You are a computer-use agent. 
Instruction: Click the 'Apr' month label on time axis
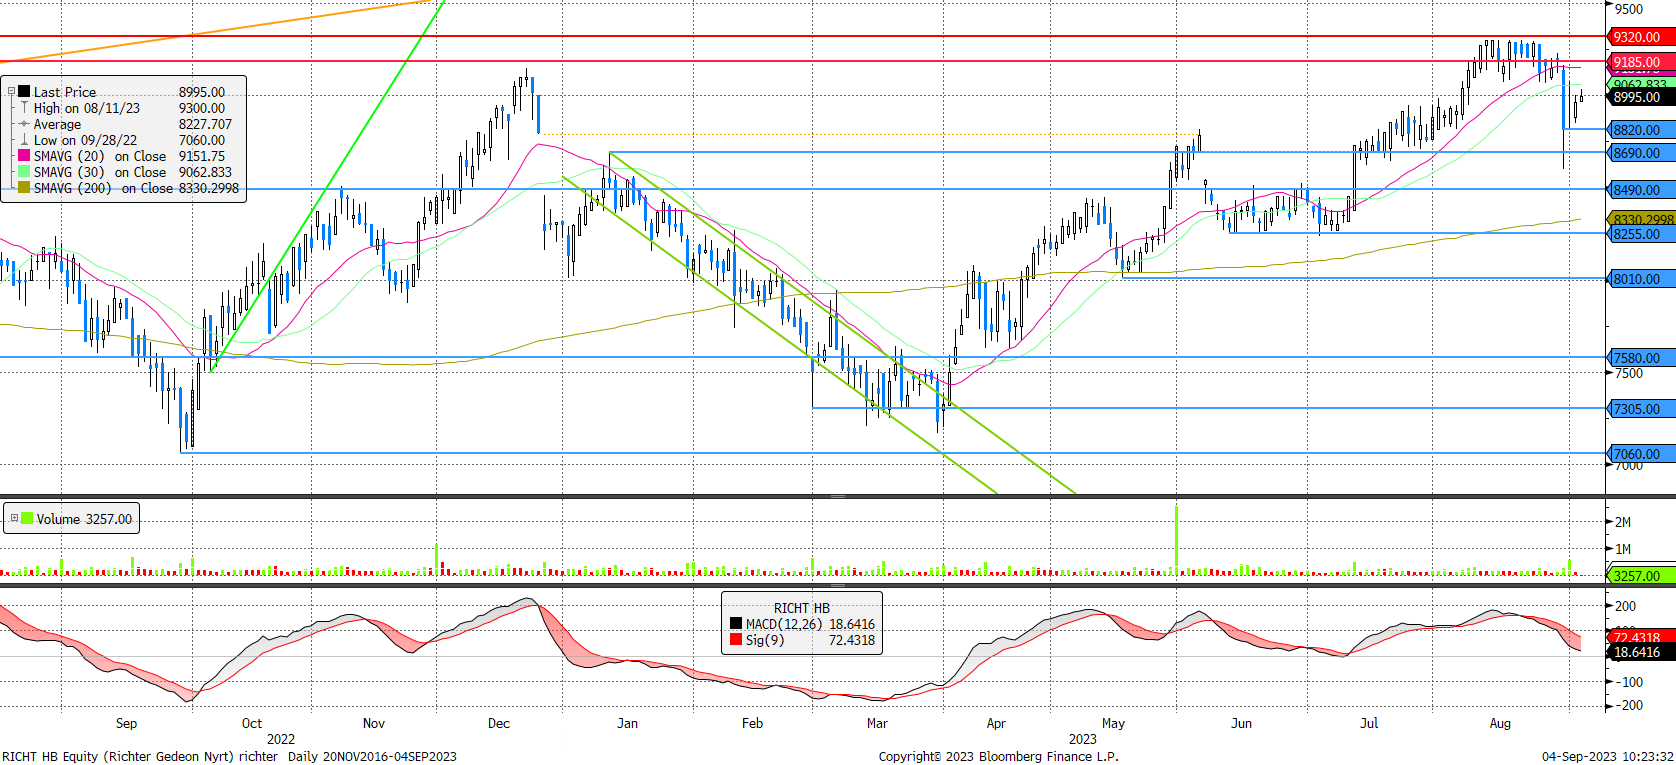click(996, 723)
